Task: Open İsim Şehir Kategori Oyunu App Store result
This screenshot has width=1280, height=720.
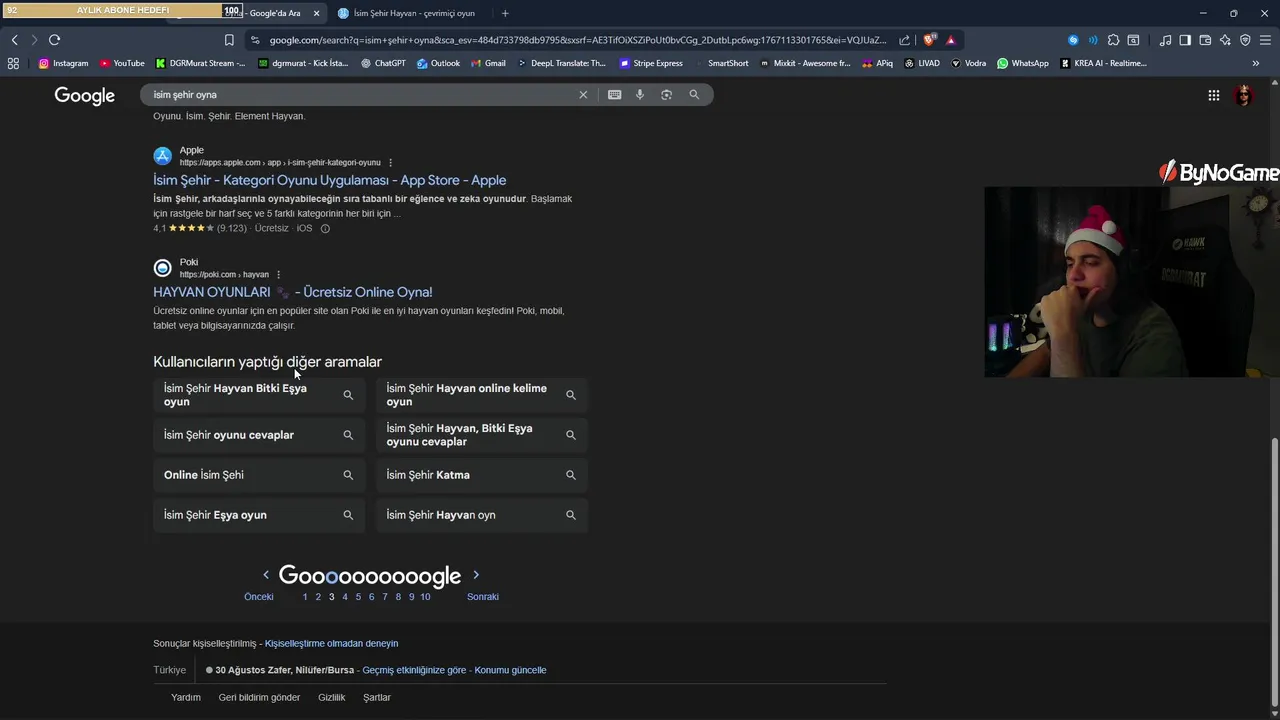Action: tap(329, 180)
